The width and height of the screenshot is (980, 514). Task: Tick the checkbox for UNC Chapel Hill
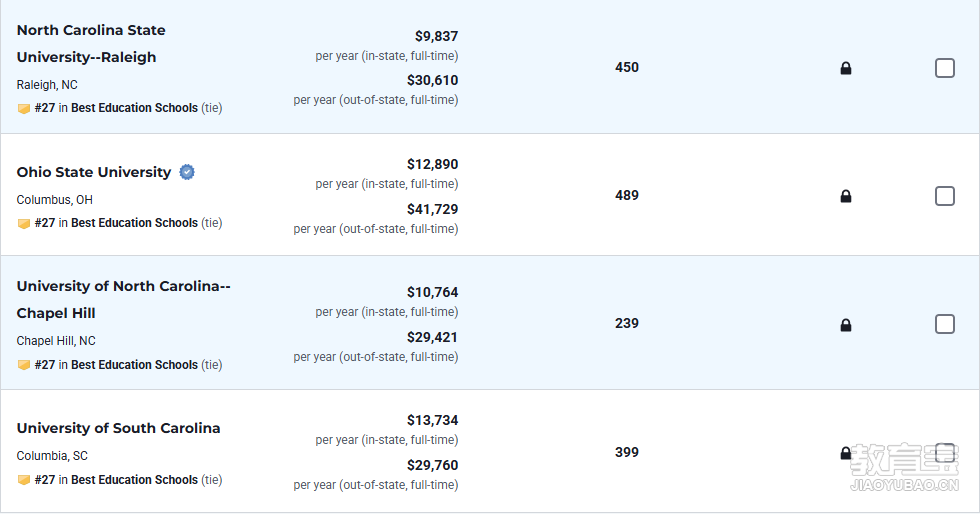tap(944, 324)
